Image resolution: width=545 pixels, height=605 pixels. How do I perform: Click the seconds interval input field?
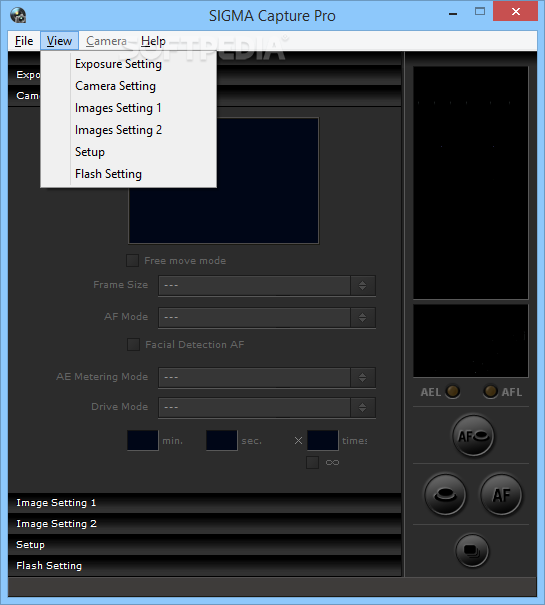click(222, 440)
